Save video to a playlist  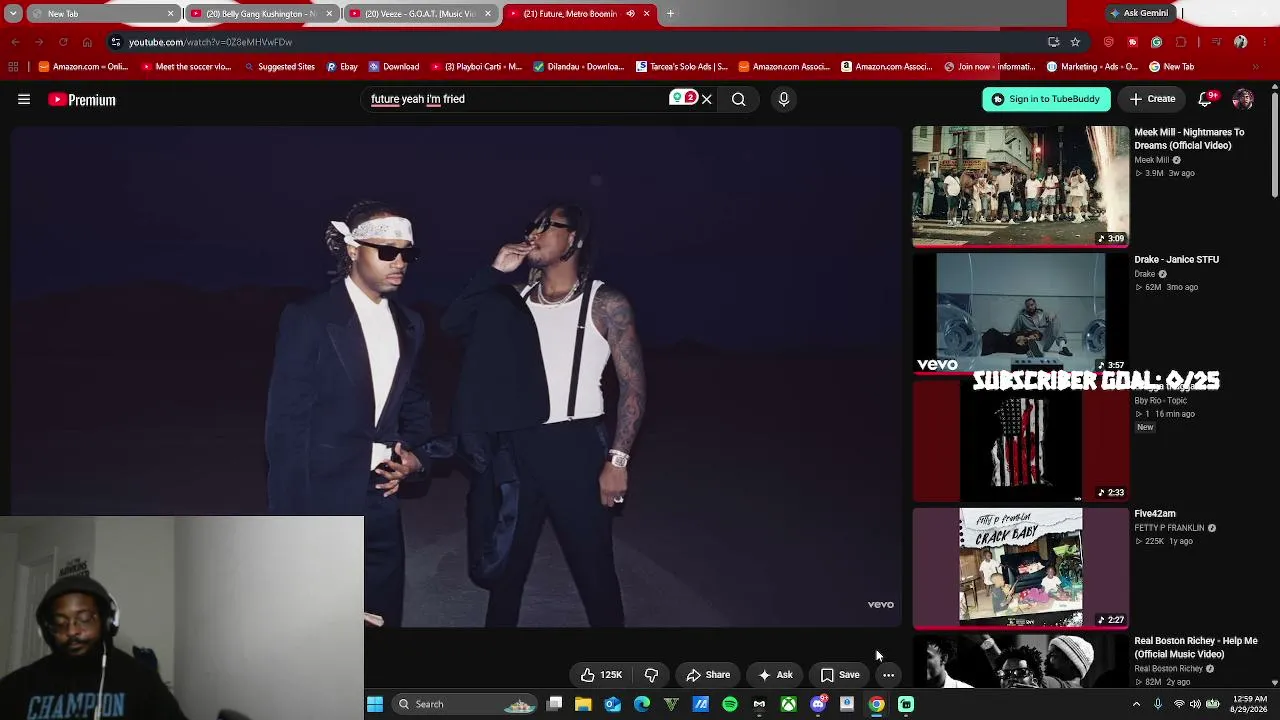click(x=840, y=675)
